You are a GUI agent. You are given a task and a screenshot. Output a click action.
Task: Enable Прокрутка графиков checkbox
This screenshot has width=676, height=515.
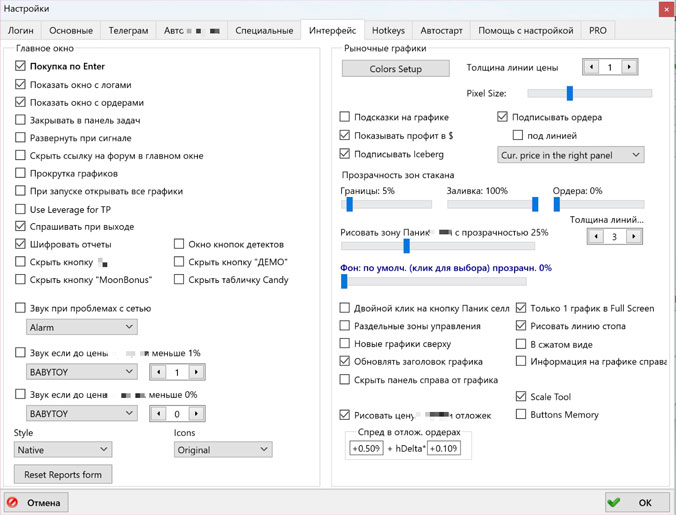[20, 173]
